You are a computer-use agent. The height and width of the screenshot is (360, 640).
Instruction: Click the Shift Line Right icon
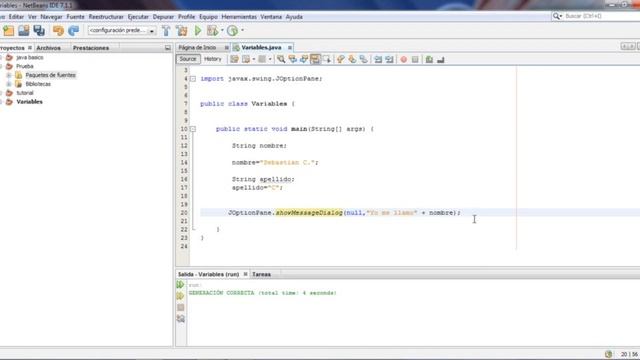(389, 60)
